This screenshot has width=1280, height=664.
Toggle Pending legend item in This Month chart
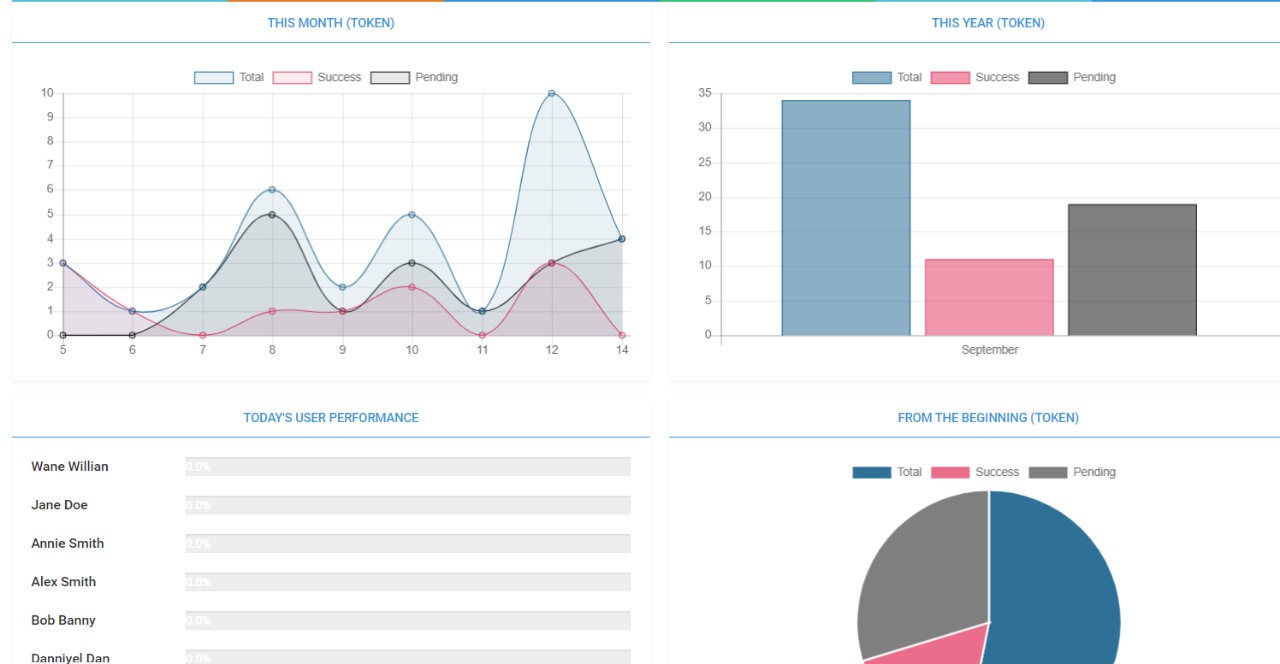pyautogui.click(x=414, y=78)
